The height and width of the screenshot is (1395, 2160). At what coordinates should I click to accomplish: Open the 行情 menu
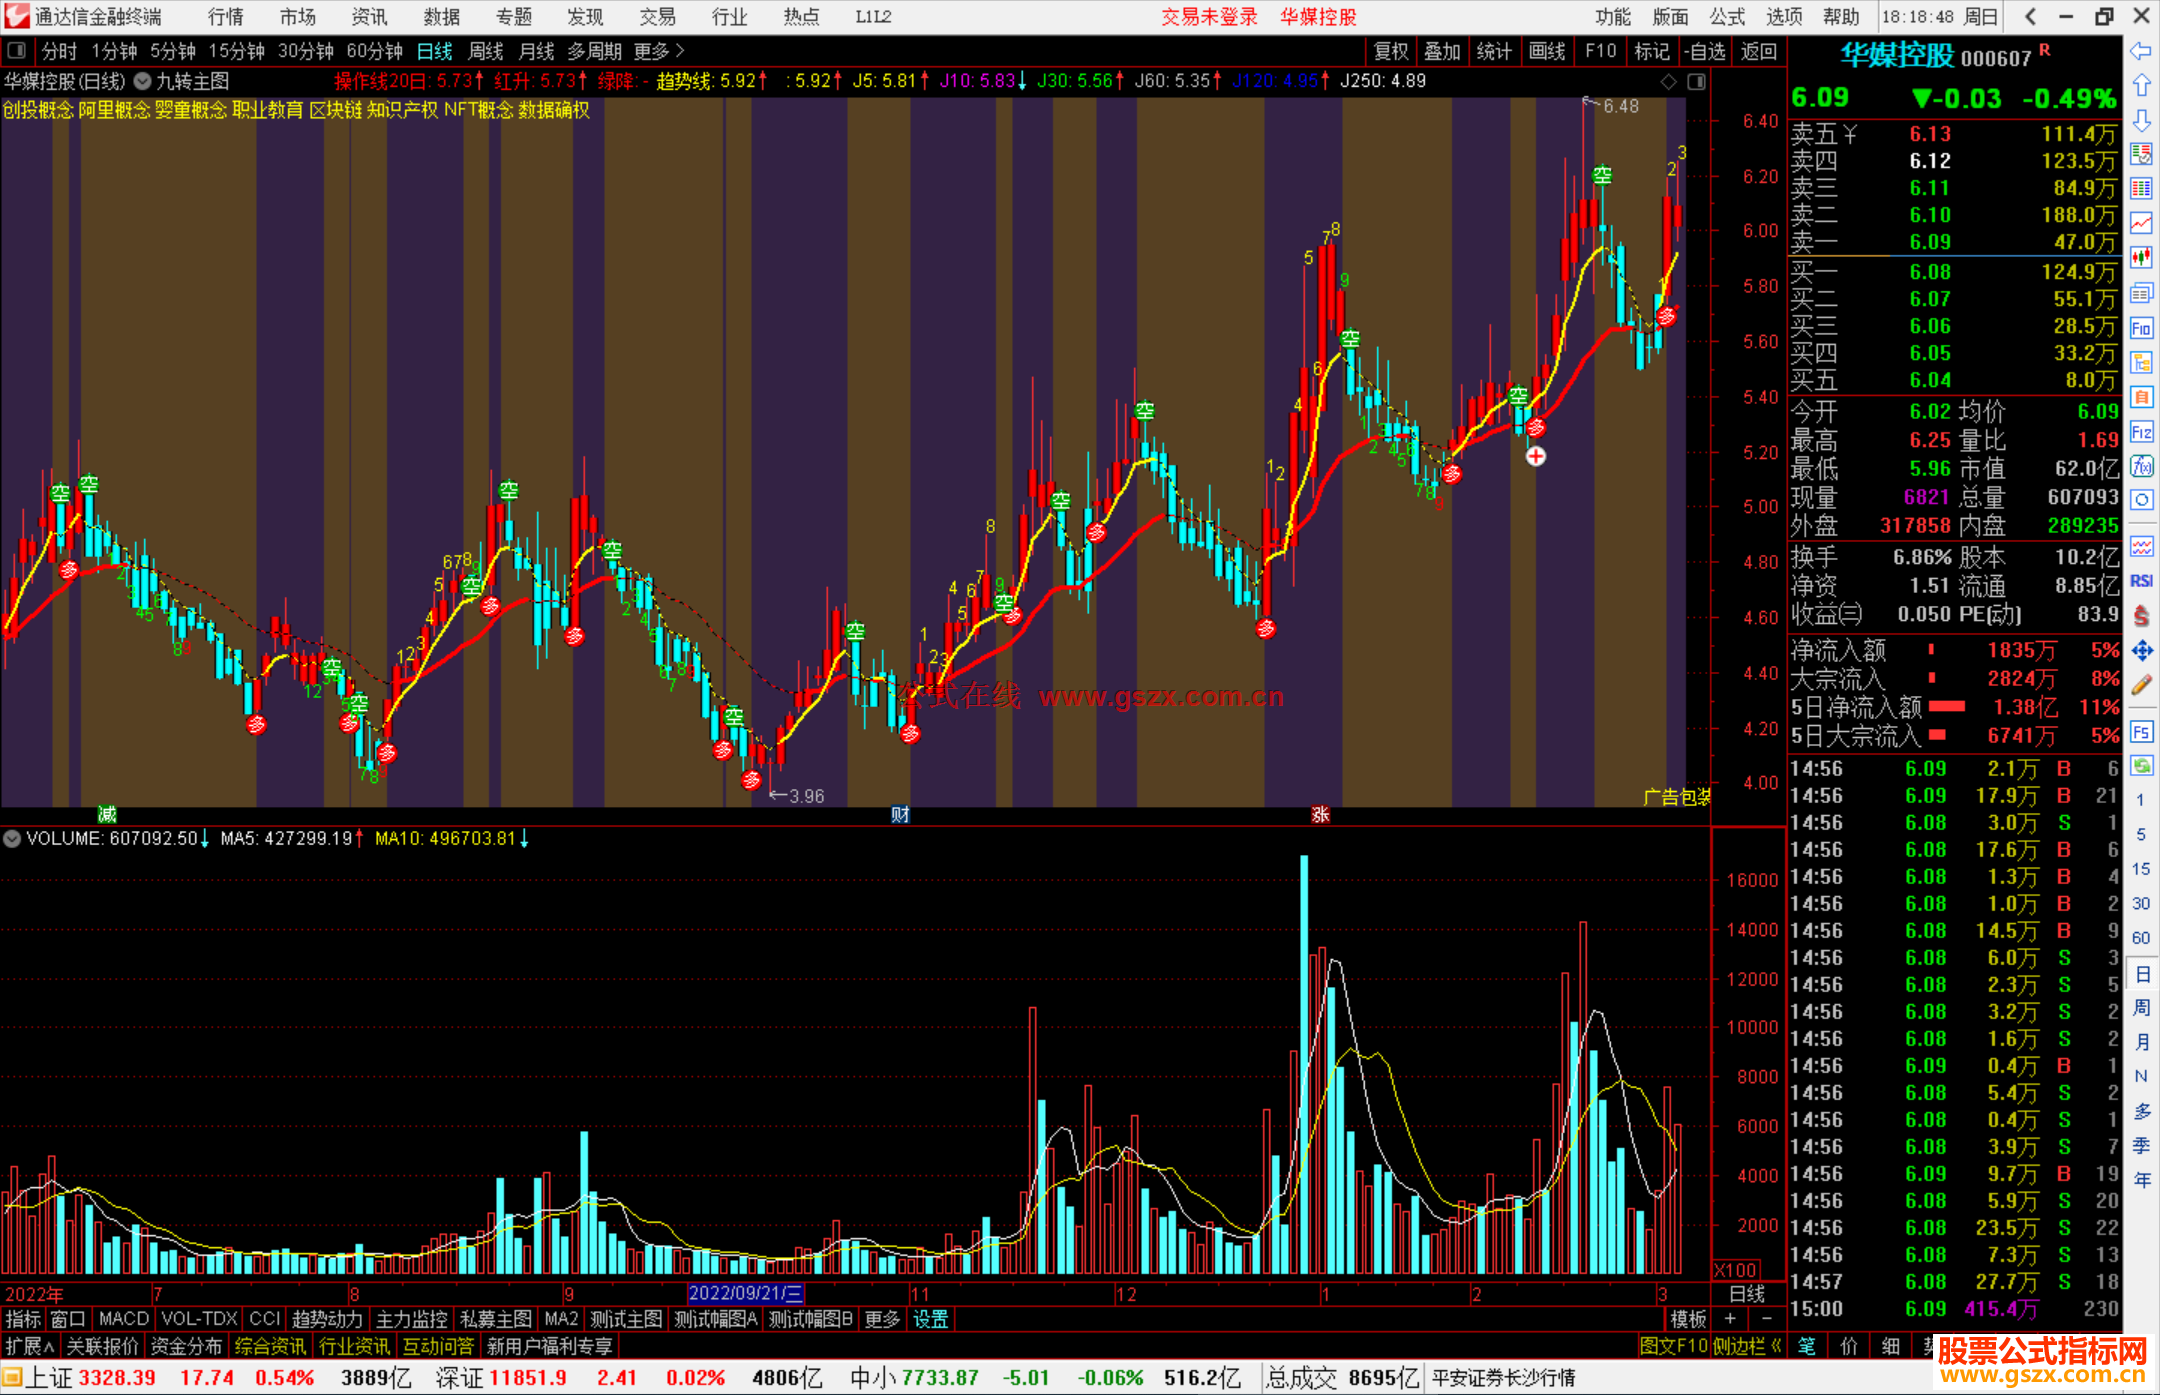[x=225, y=16]
